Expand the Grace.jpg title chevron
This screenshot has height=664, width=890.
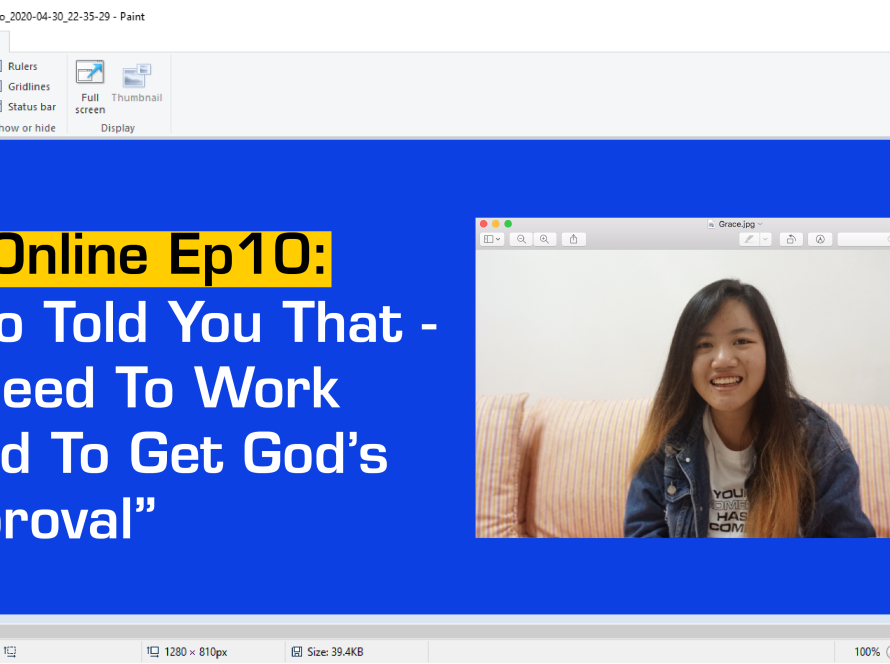pos(760,224)
